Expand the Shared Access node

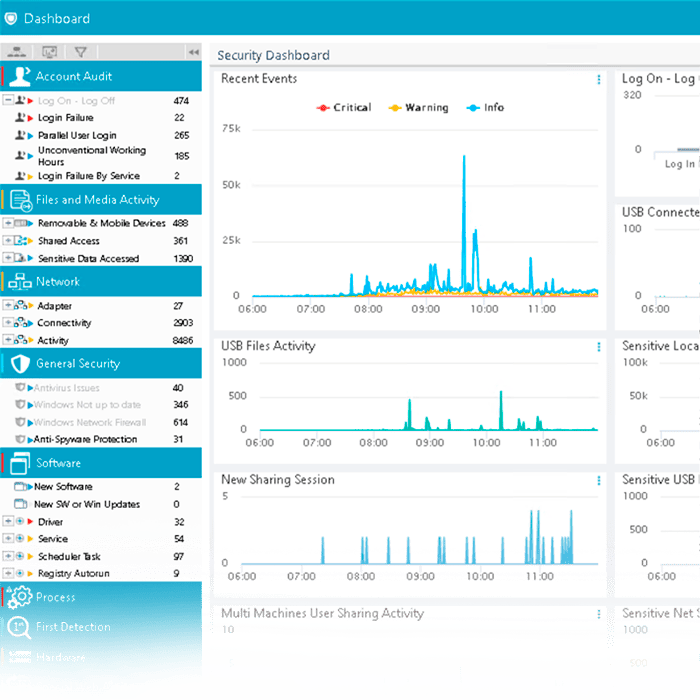tap(8, 241)
